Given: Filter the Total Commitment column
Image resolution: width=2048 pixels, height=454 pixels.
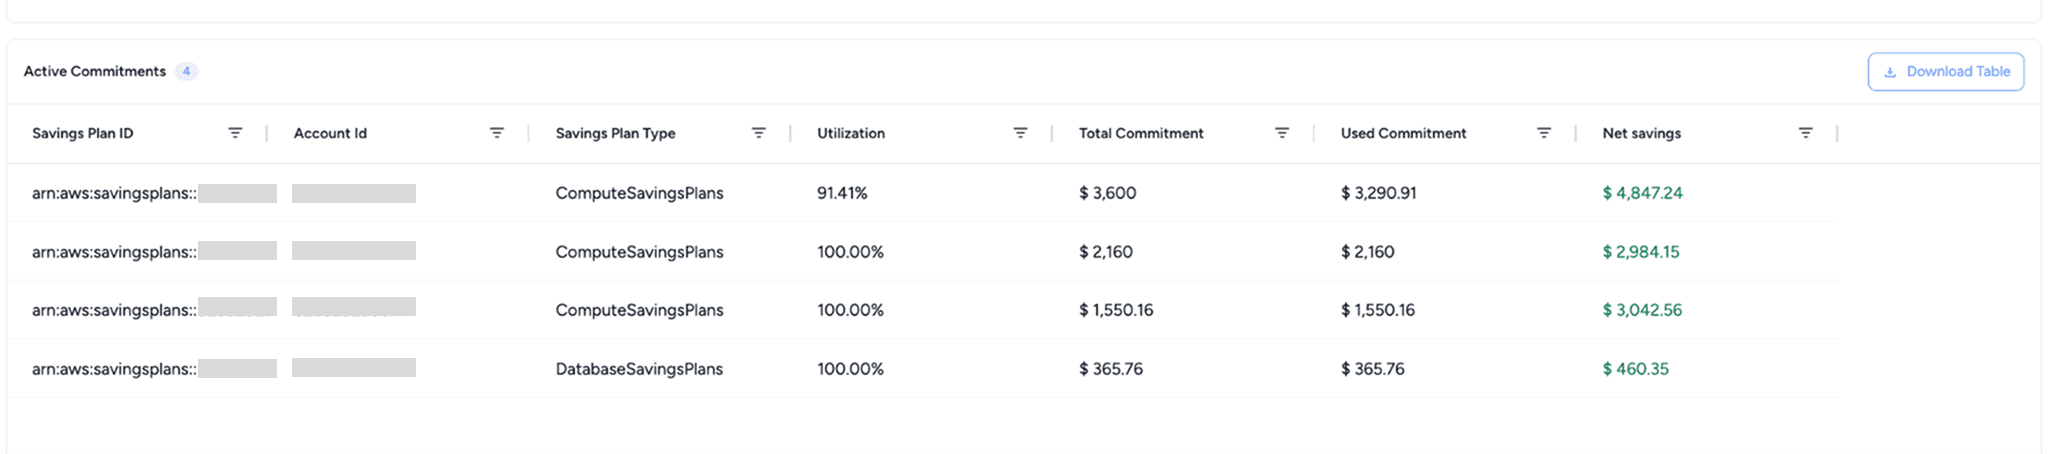Looking at the screenshot, I should 1282,133.
